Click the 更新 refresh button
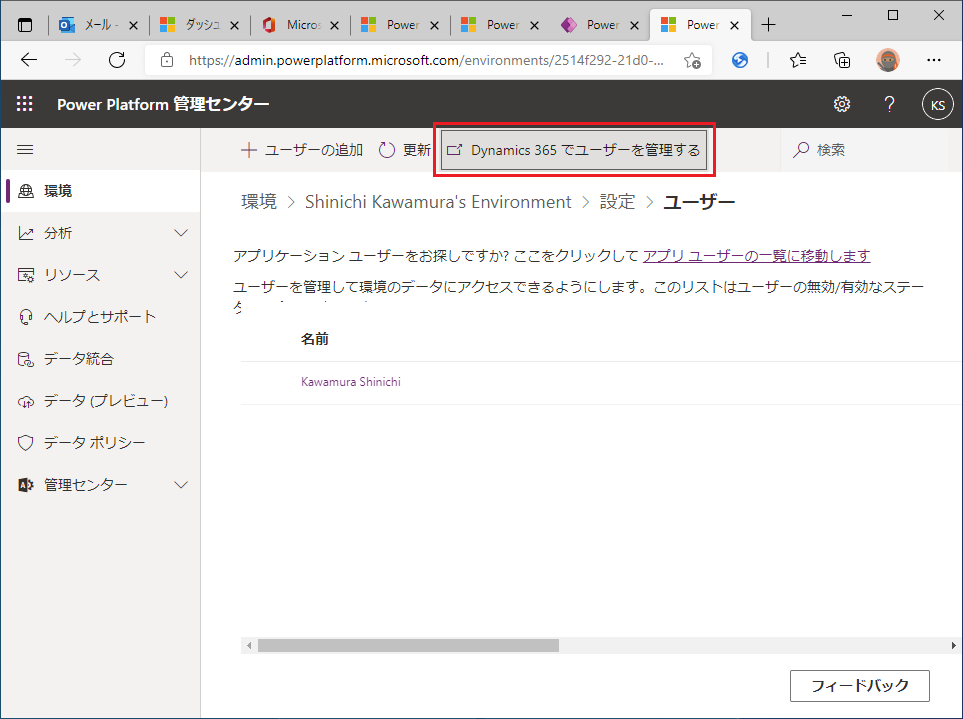Image resolution: width=963 pixels, height=719 pixels. (404, 150)
